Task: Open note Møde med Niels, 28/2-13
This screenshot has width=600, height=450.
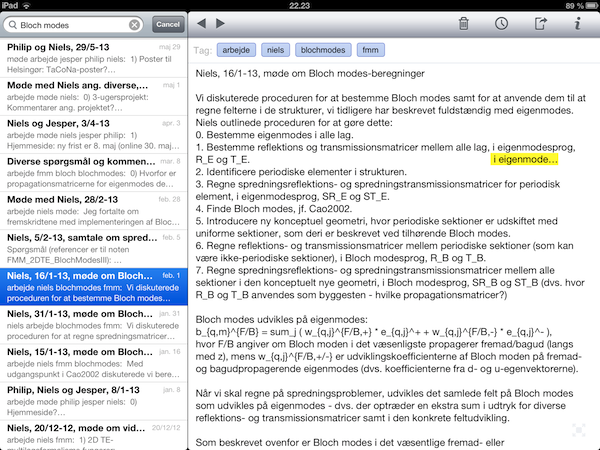Action: pyautogui.click(x=94, y=211)
